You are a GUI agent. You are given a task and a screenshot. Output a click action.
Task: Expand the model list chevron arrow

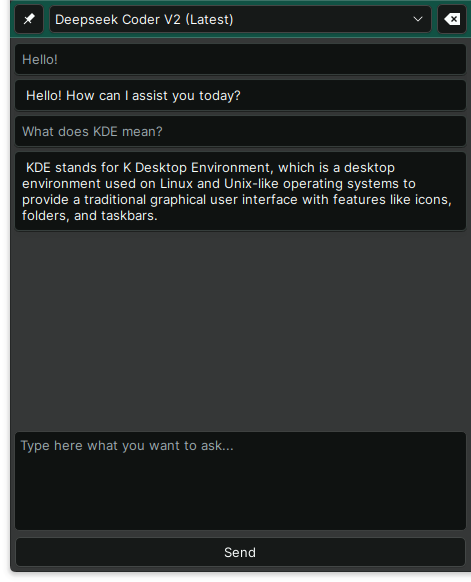pos(418,19)
